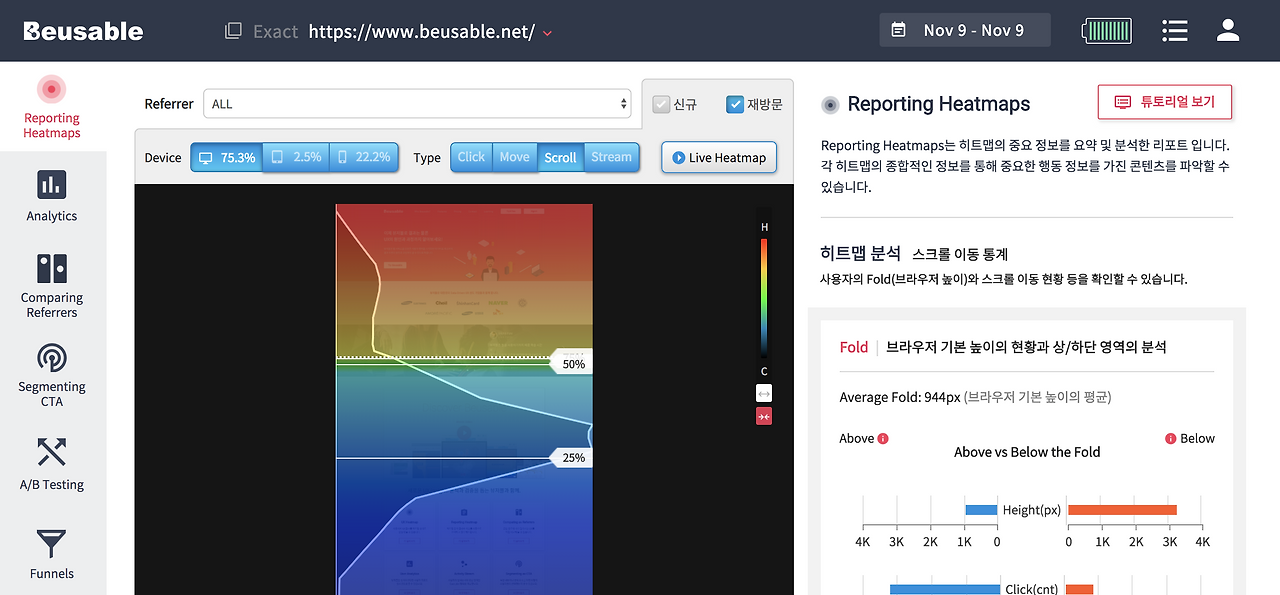Switch heatmap type to Move

[514, 157]
